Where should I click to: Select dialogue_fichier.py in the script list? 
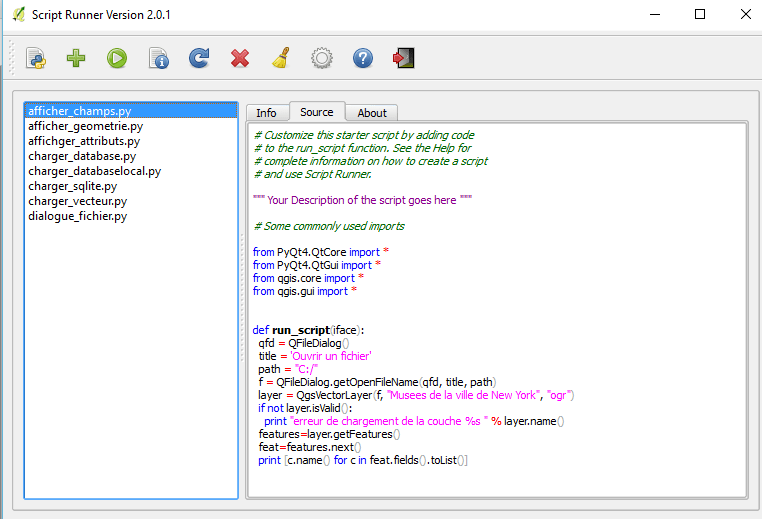pyautogui.click(x=131, y=216)
